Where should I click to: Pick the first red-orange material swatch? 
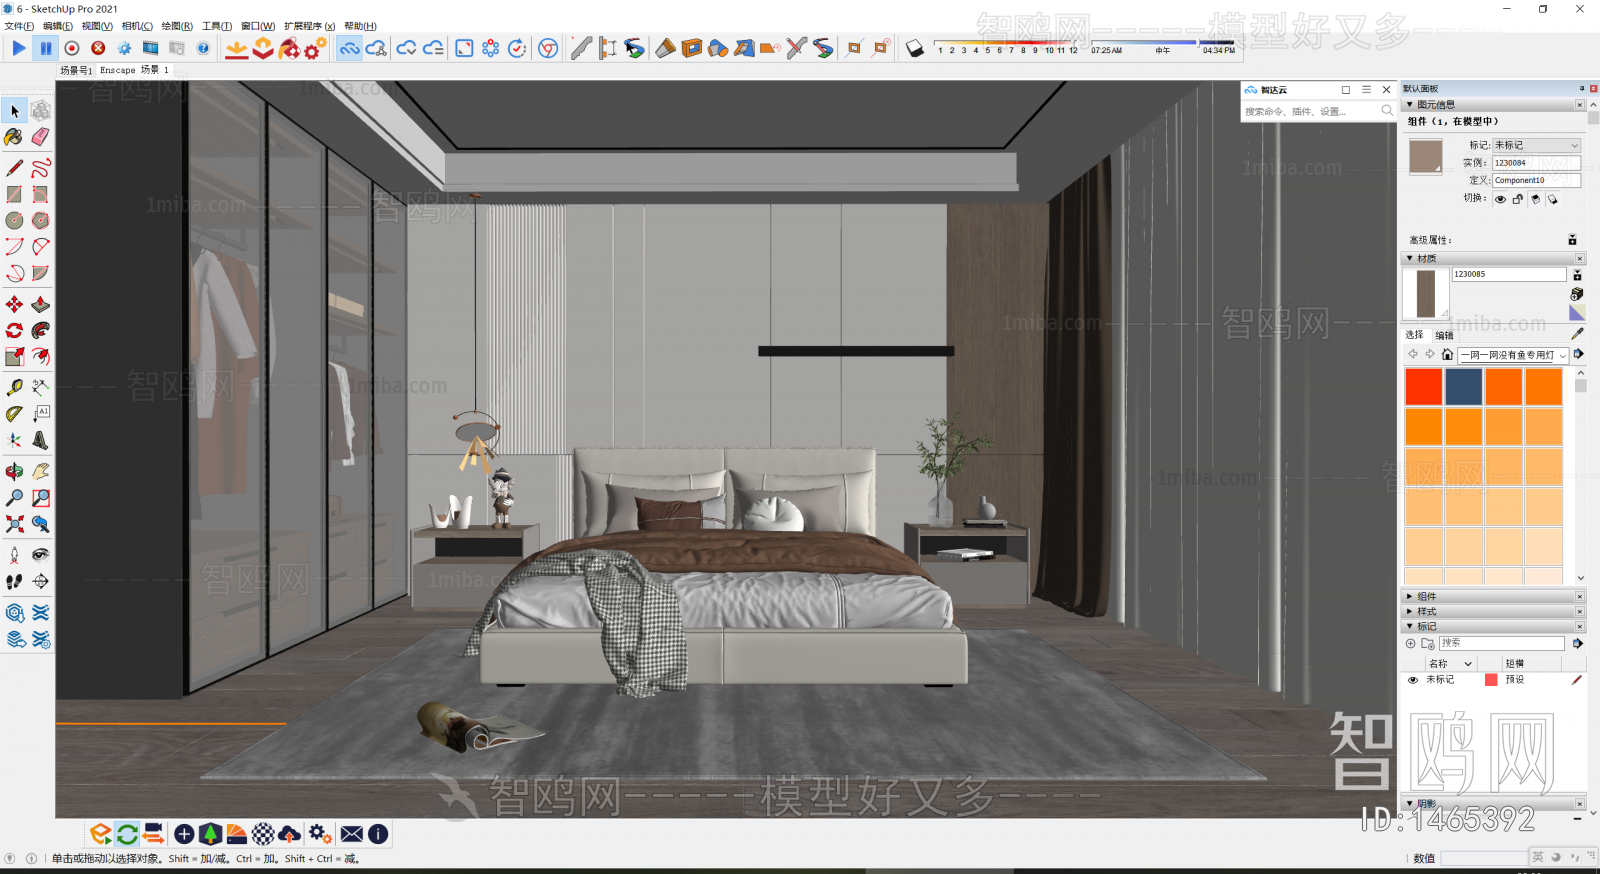1423,387
